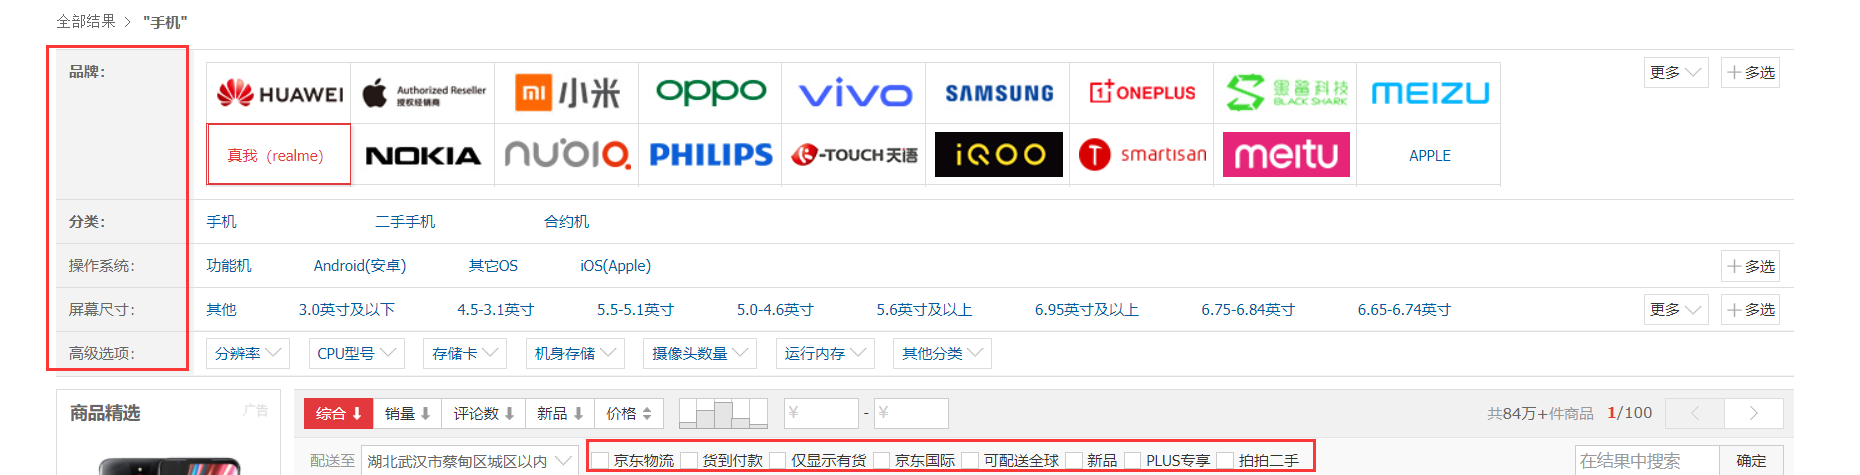Filter by iOS(Apple) operating system
Viewport: 1860px width, 475px height.
click(616, 266)
